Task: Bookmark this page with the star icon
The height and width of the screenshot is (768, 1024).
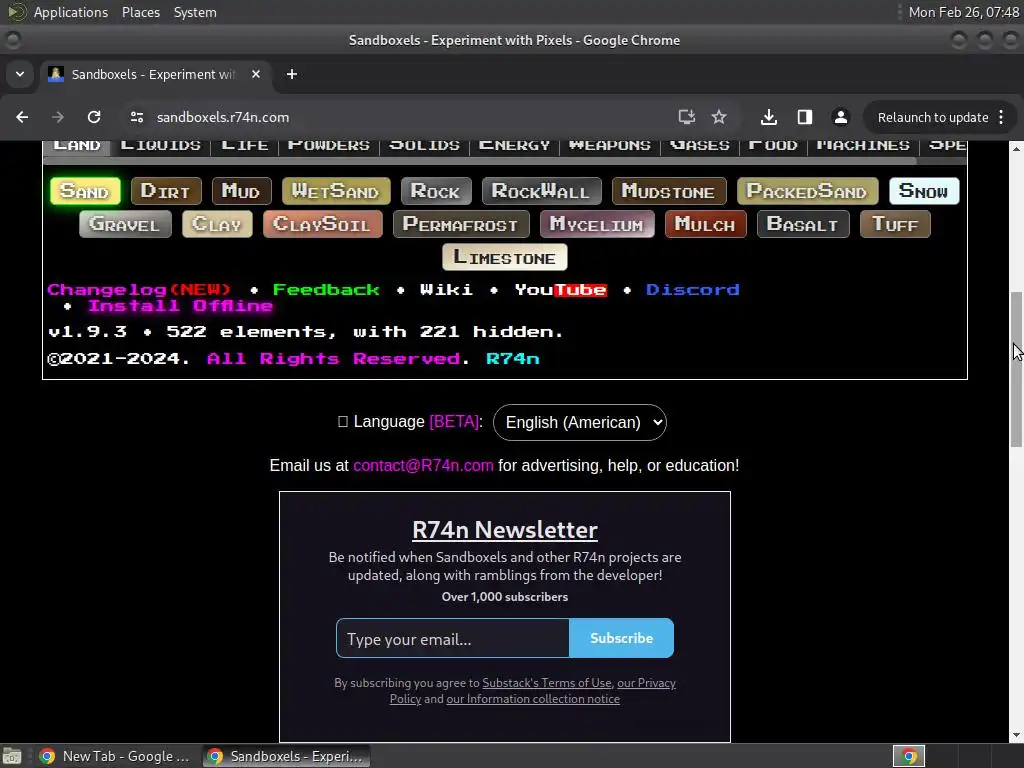Action: (x=719, y=117)
